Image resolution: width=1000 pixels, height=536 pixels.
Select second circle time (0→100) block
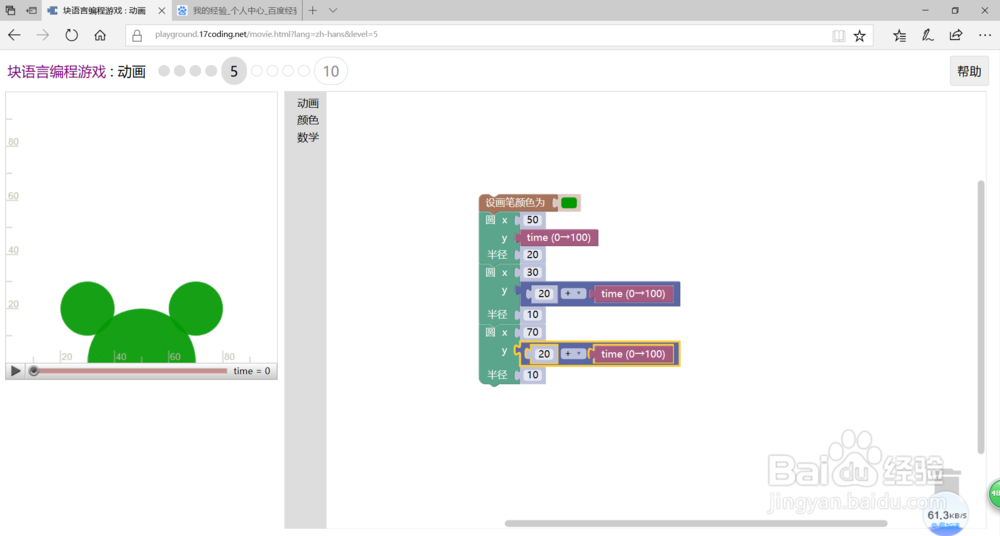coord(633,294)
